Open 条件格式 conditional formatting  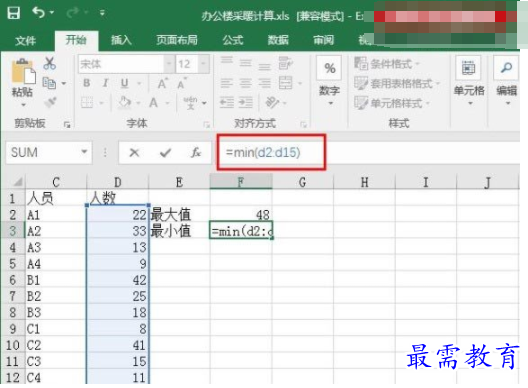click(387, 63)
